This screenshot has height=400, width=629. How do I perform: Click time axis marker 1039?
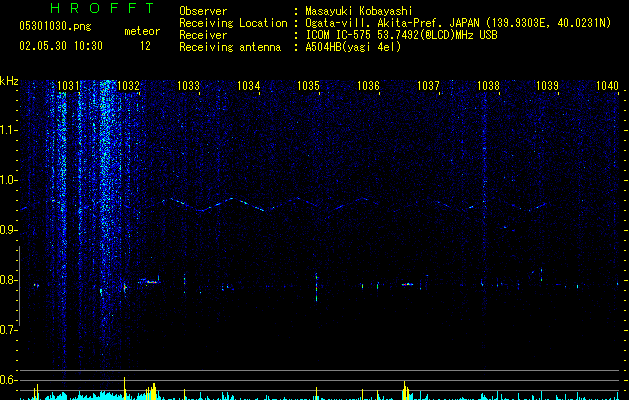(548, 85)
